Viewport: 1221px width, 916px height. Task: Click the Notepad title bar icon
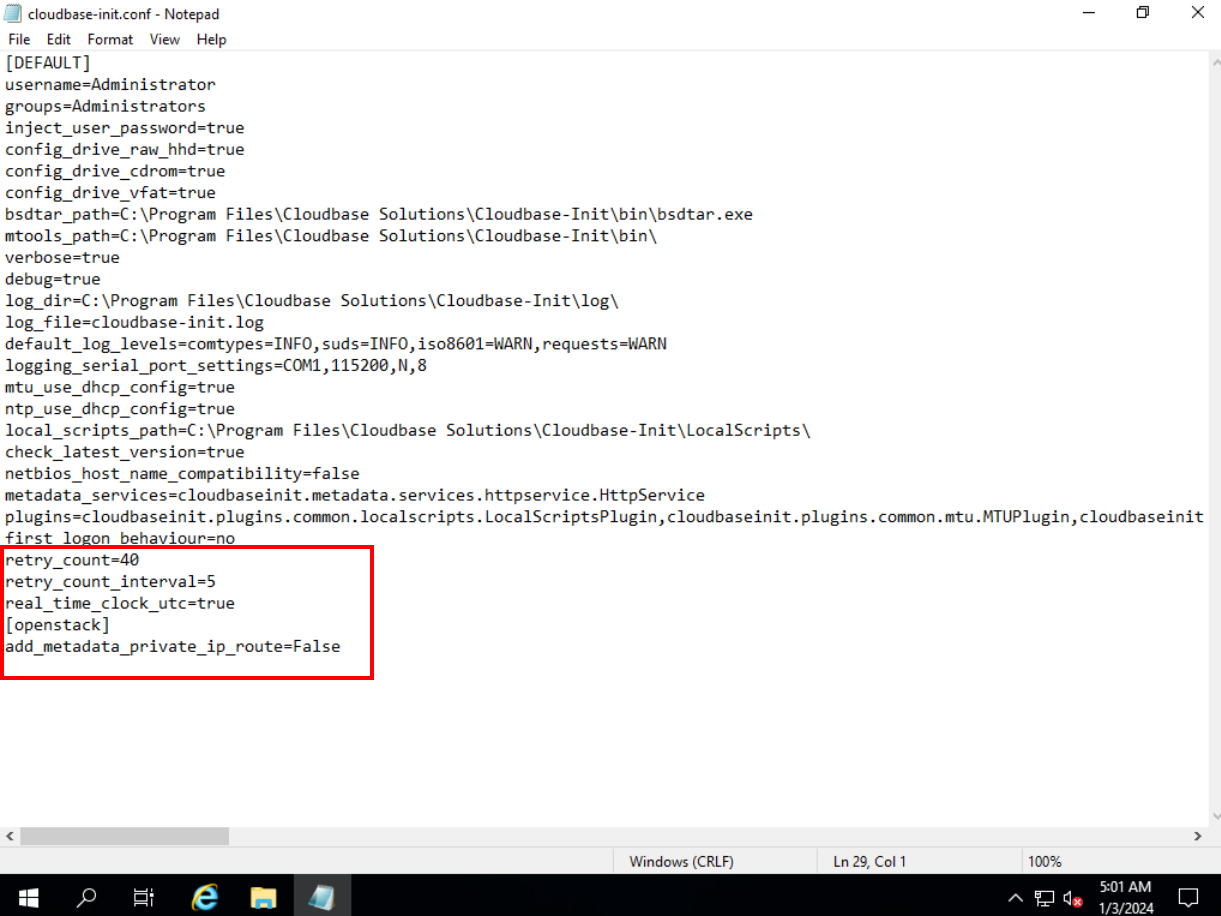14,14
